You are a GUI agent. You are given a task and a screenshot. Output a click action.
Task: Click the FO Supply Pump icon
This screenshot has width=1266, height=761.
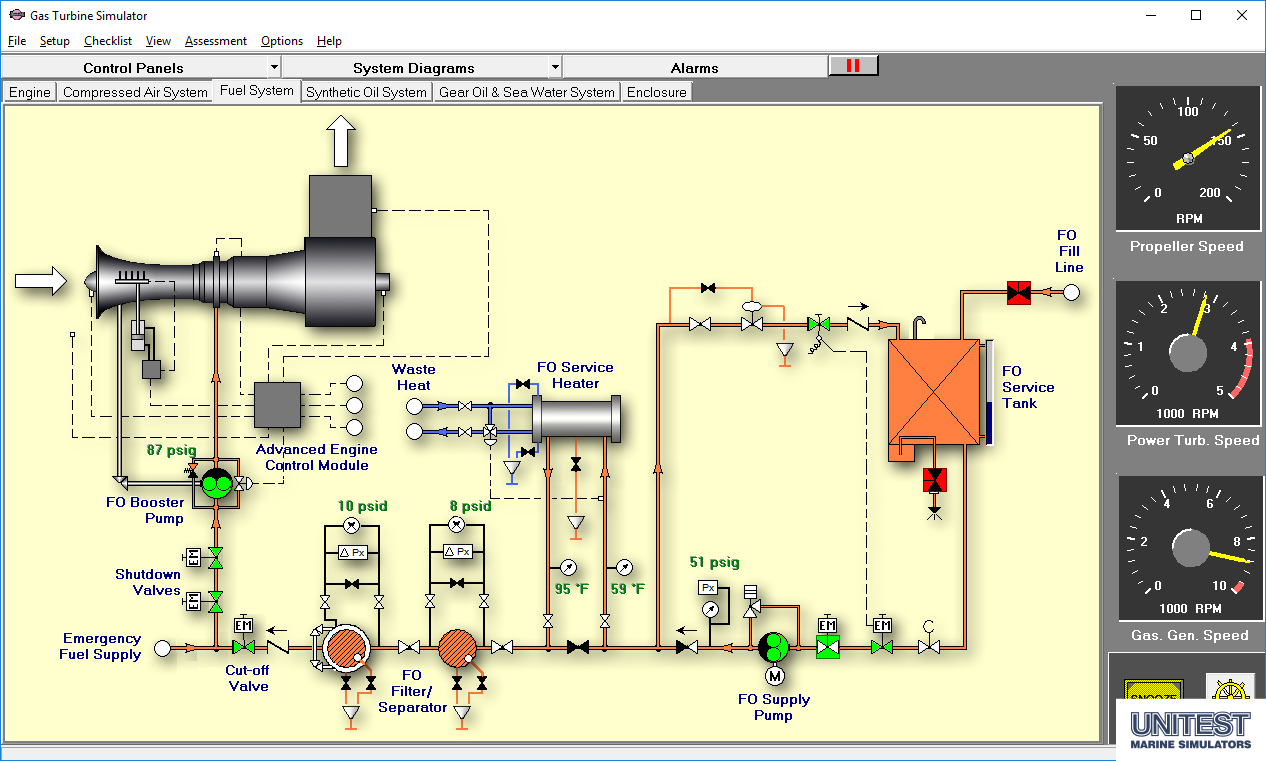(x=773, y=647)
